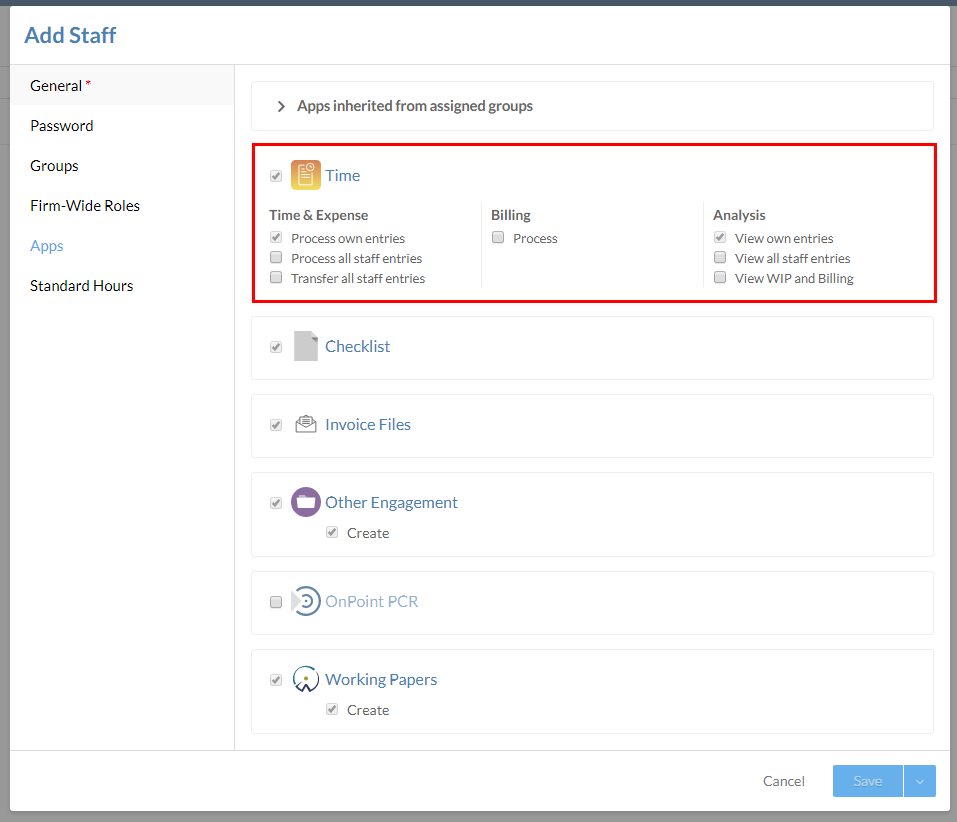Enable View WIP and Billing
Screen dimensions: 957x822
point(720,278)
